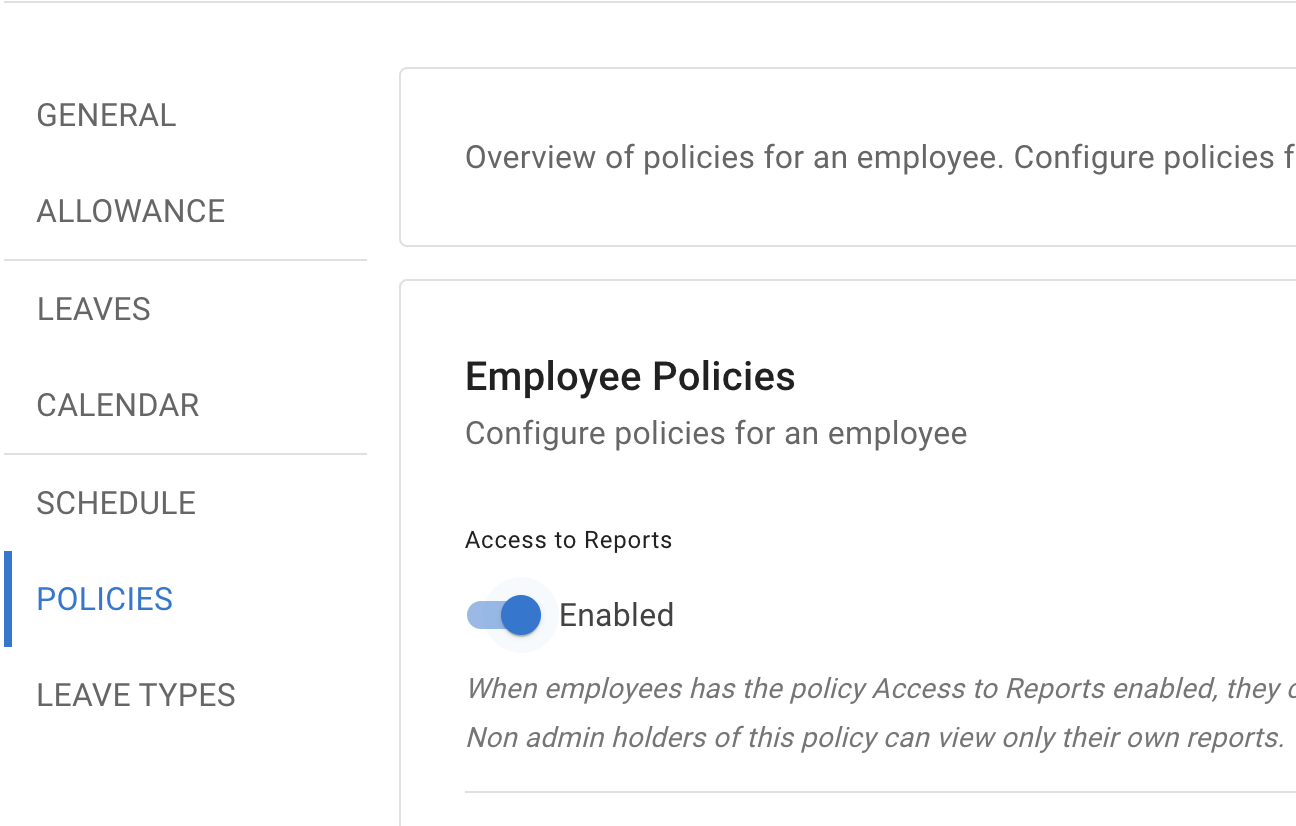This screenshot has width=1296, height=826.
Task: Click the blue POLICIES indicator bar
Action: [x=8, y=599]
